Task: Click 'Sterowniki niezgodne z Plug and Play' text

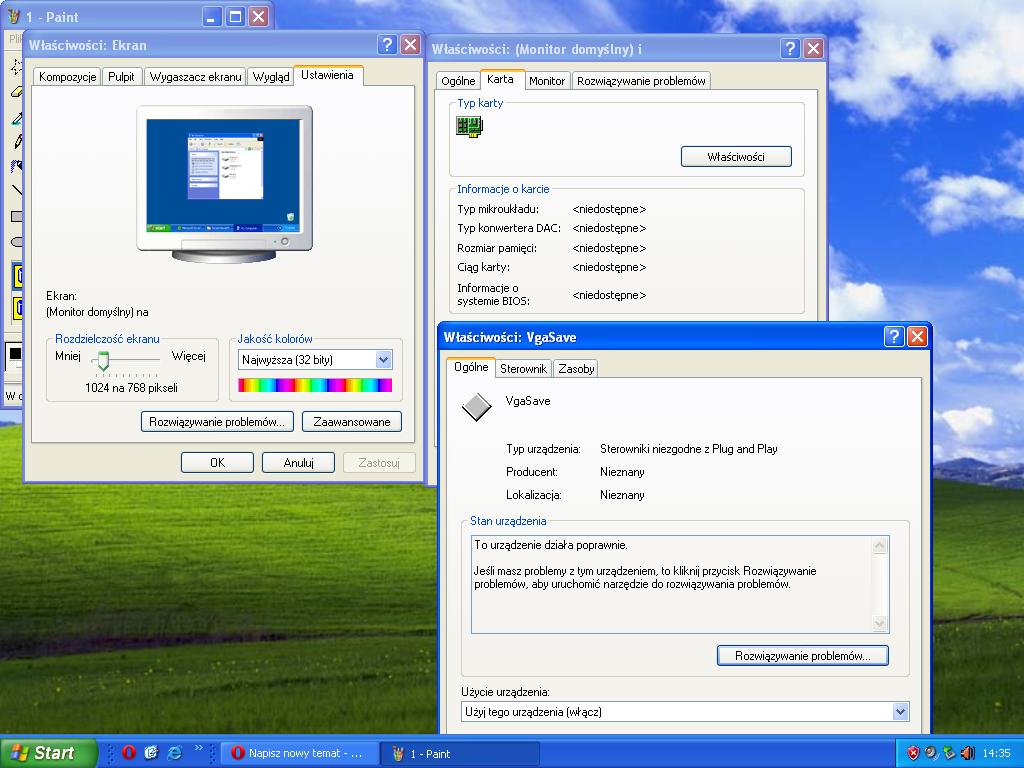Action: click(688, 449)
